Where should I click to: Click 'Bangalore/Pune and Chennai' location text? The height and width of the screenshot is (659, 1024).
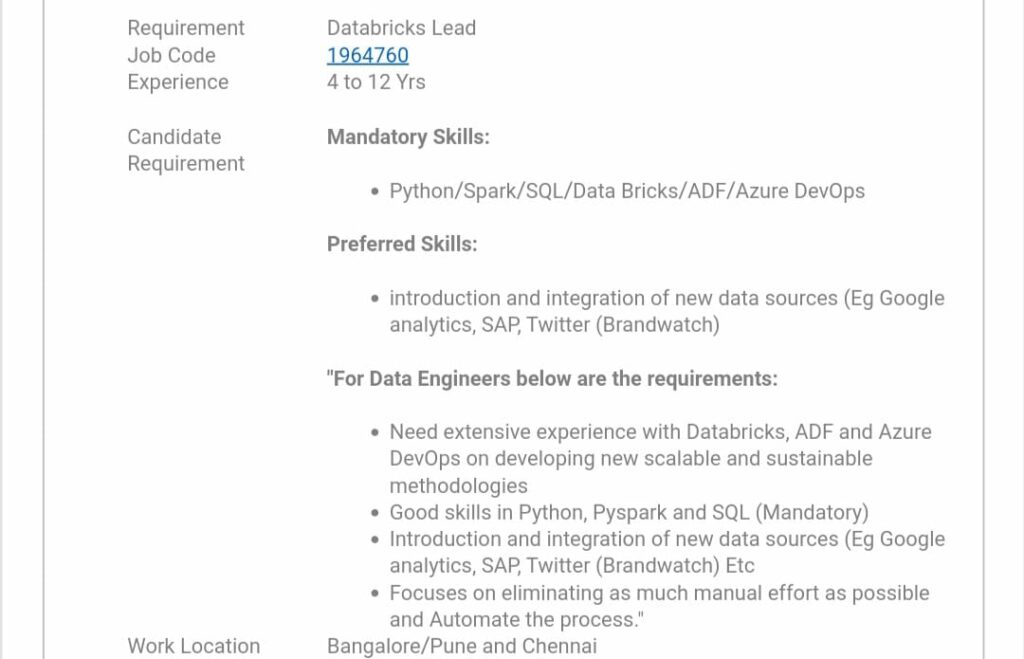462,647
